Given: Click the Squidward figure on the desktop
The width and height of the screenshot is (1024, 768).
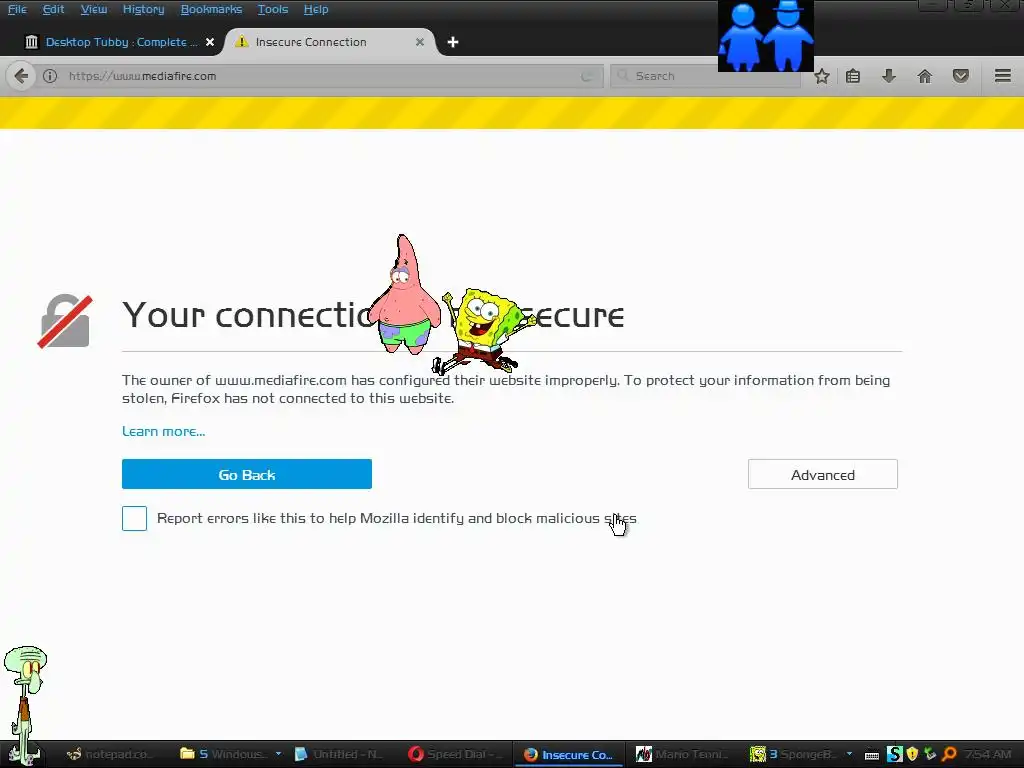Looking at the screenshot, I should 25,704.
